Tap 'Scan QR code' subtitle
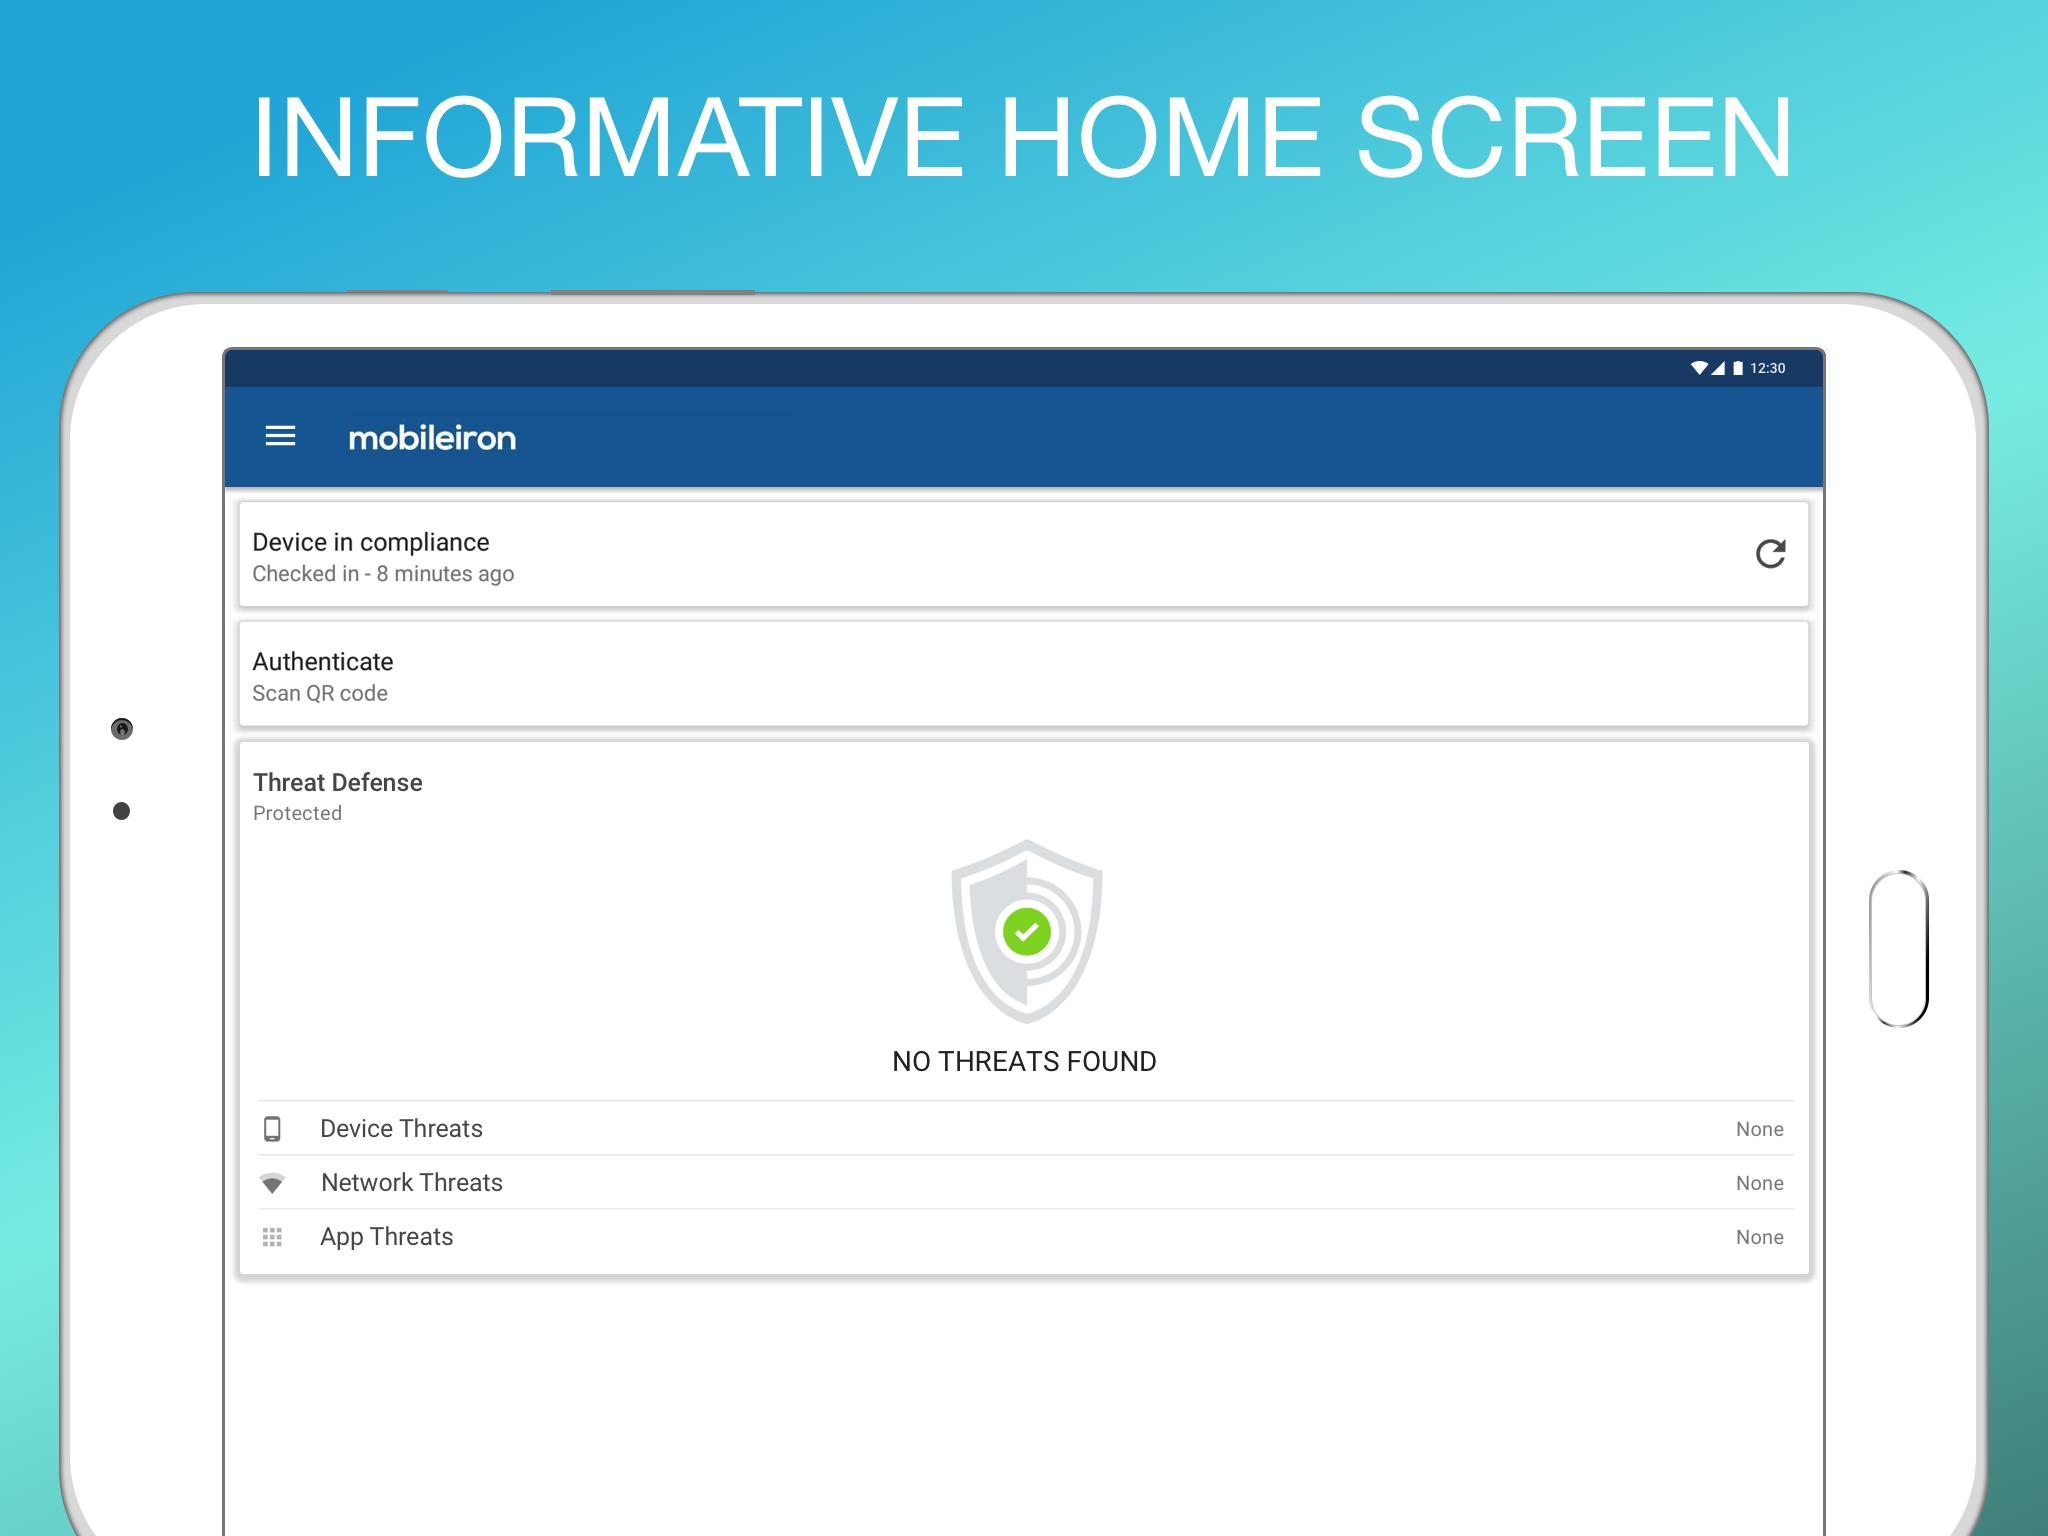The width and height of the screenshot is (2048, 1536). pos(320,693)
